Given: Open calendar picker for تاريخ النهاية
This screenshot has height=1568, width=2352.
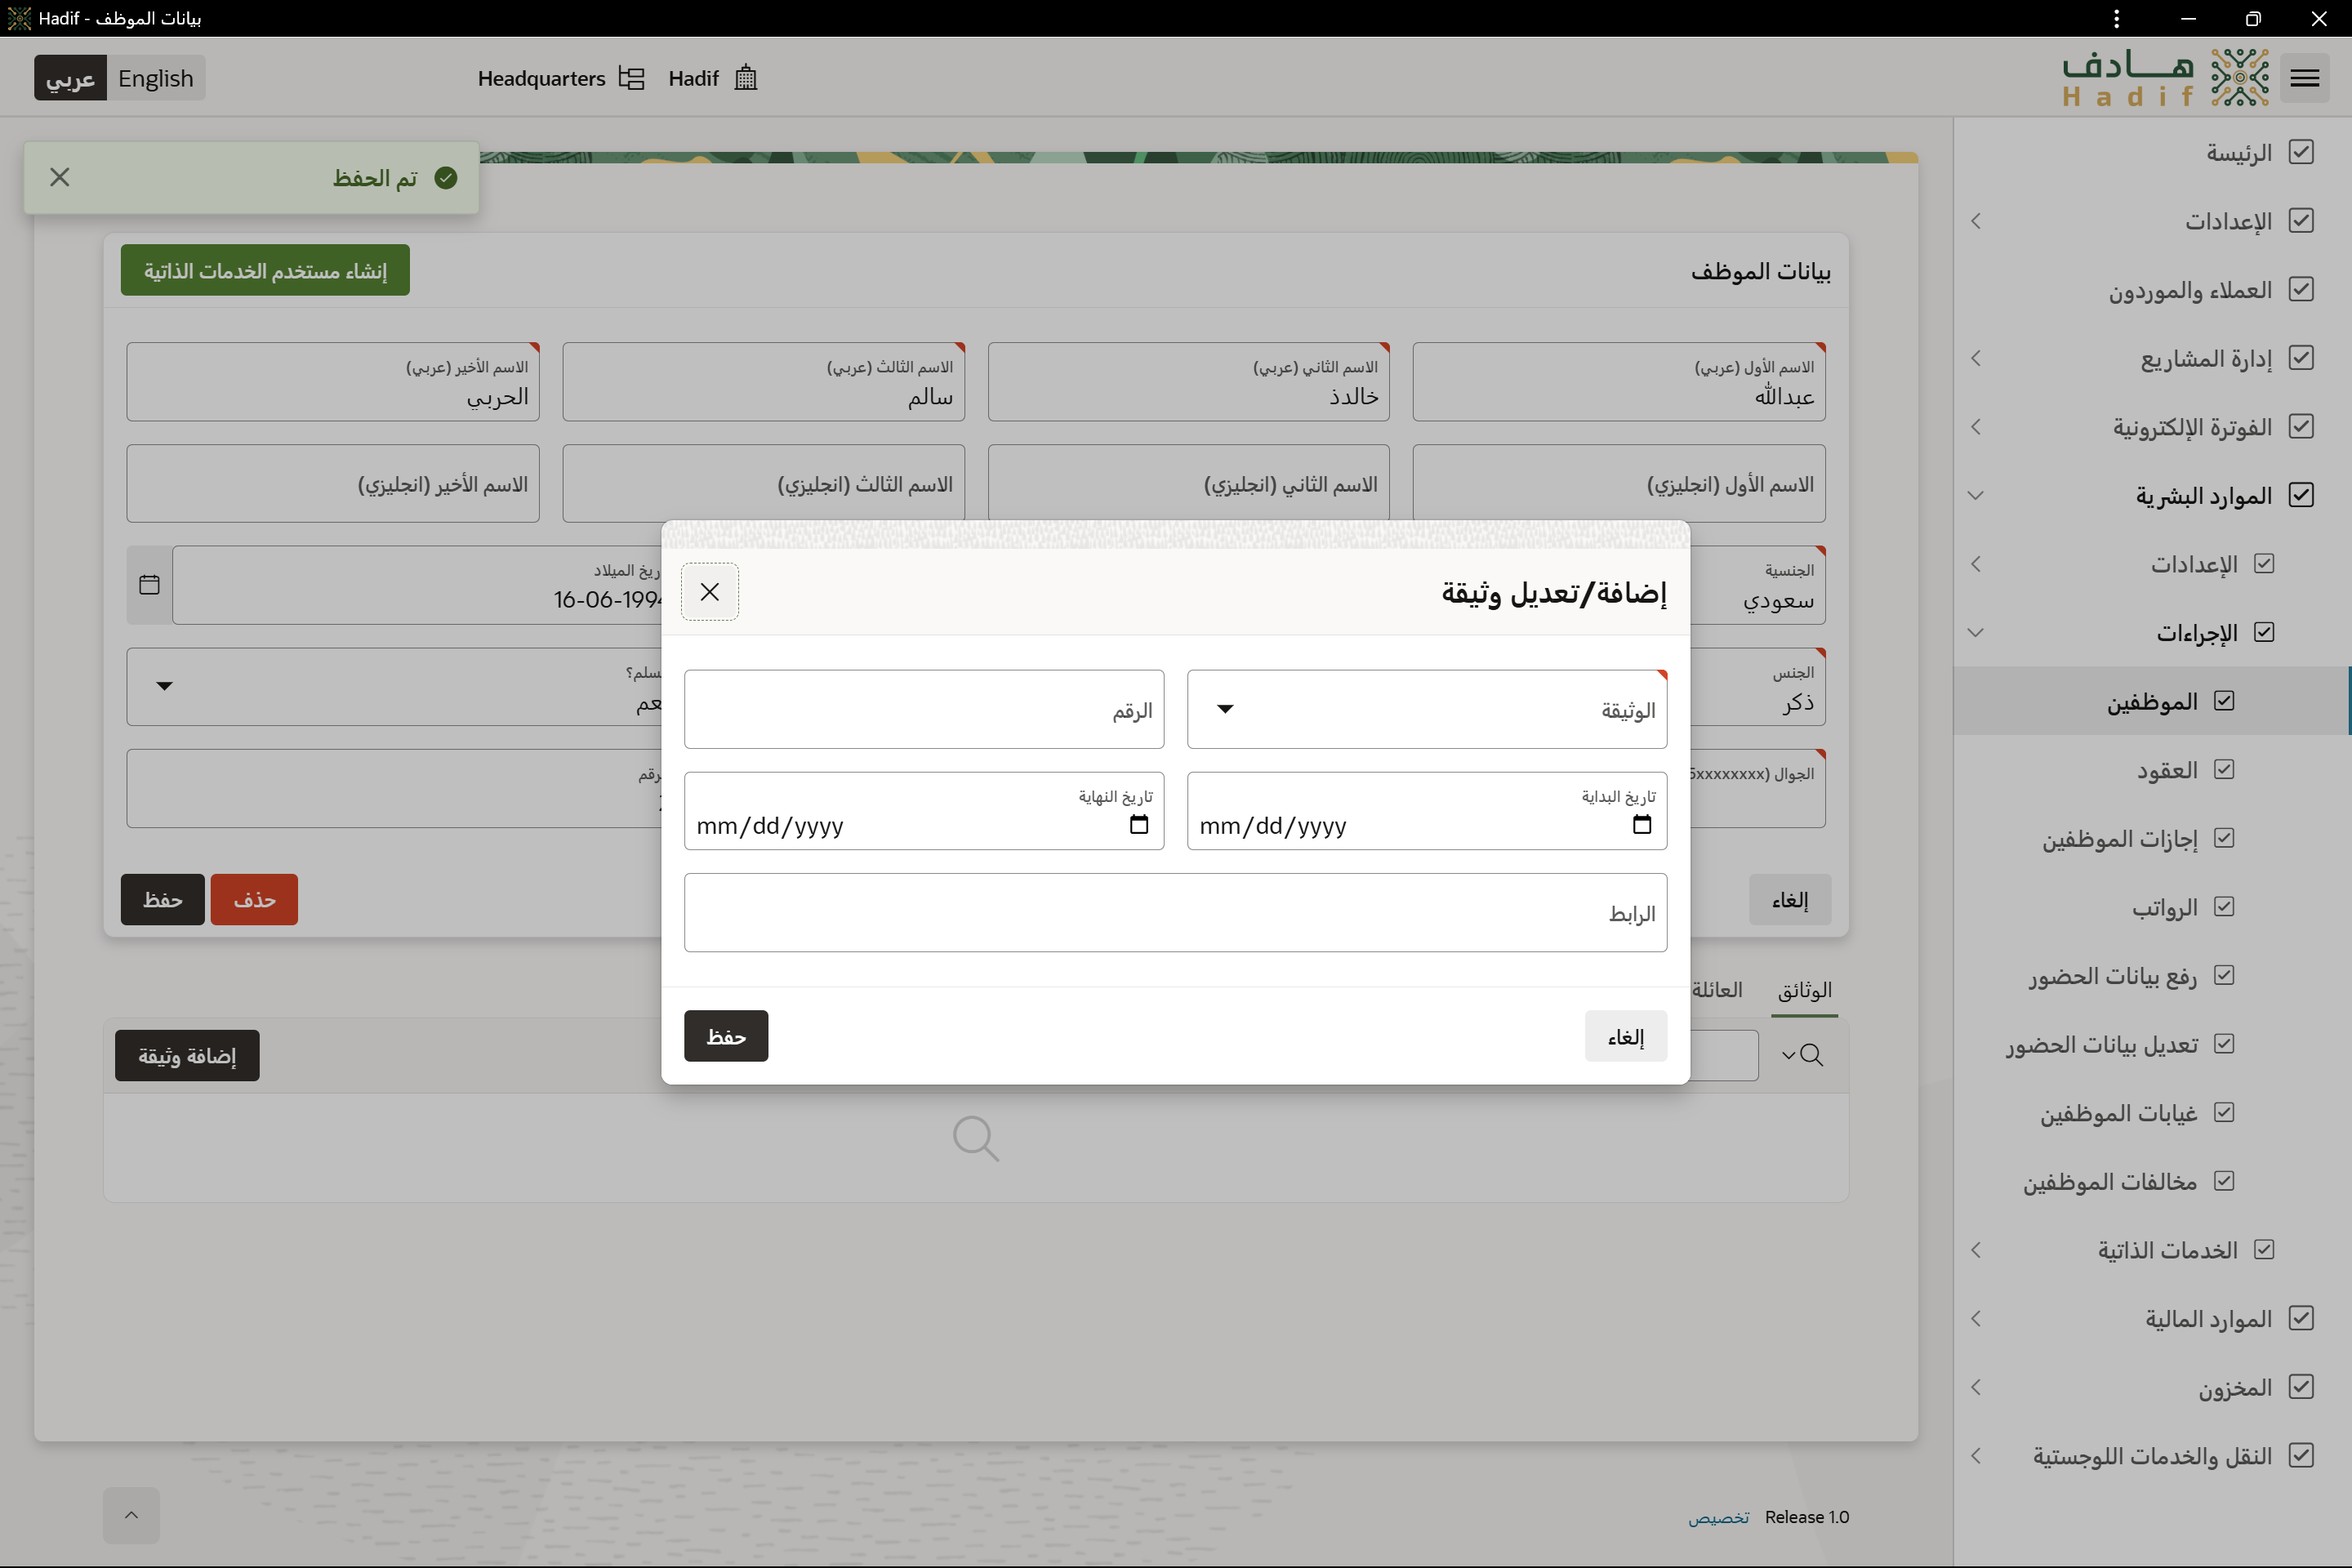Looking at the screenshot, I should (x=1138, y=825).
